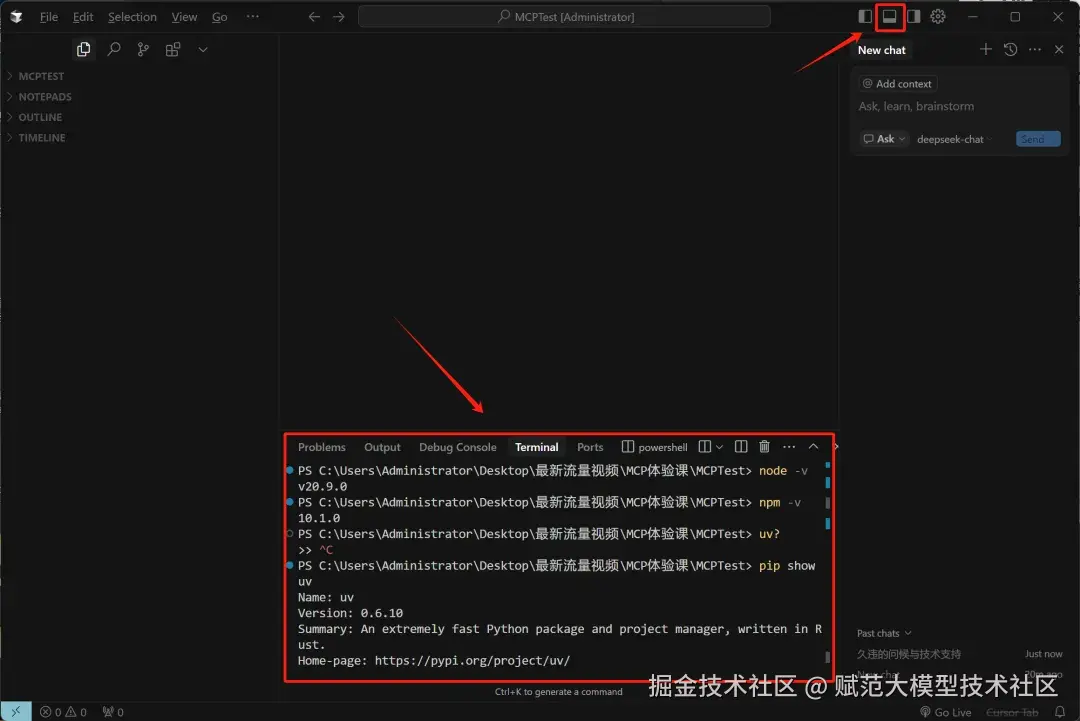Start a new chat with plus icon

point(986,50)
